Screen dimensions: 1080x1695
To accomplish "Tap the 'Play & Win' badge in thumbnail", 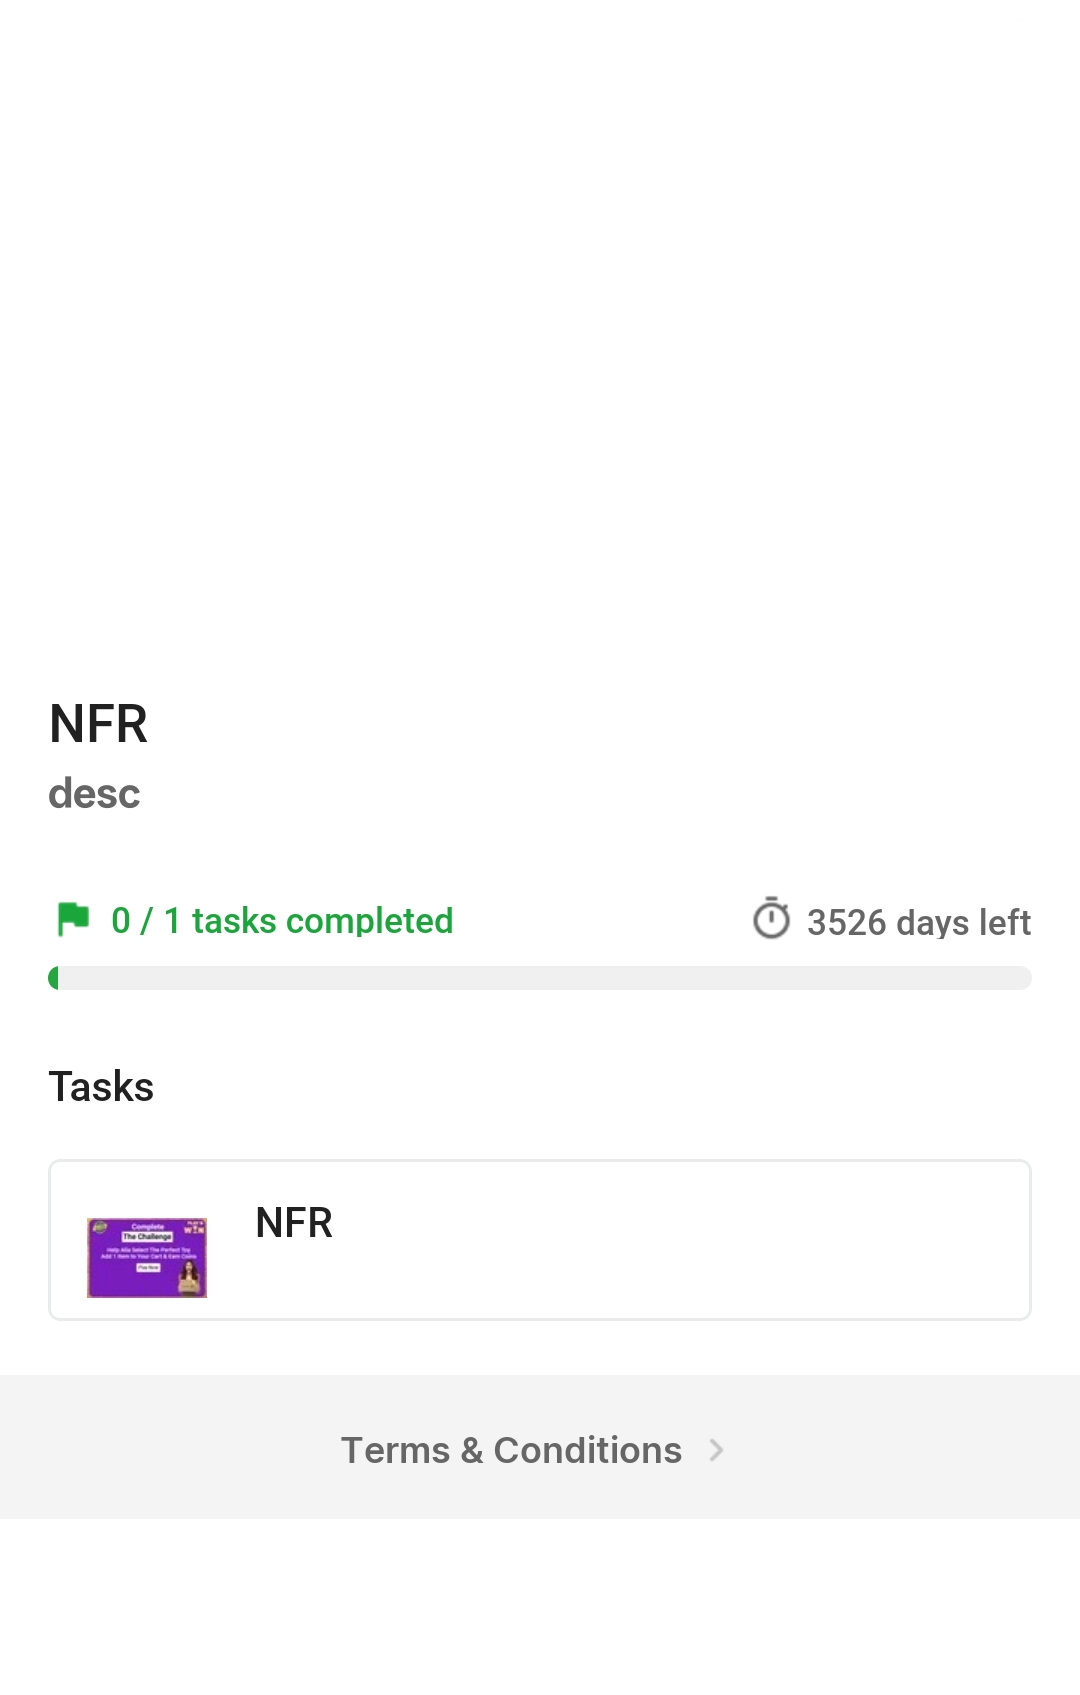I will (194, 1227).
